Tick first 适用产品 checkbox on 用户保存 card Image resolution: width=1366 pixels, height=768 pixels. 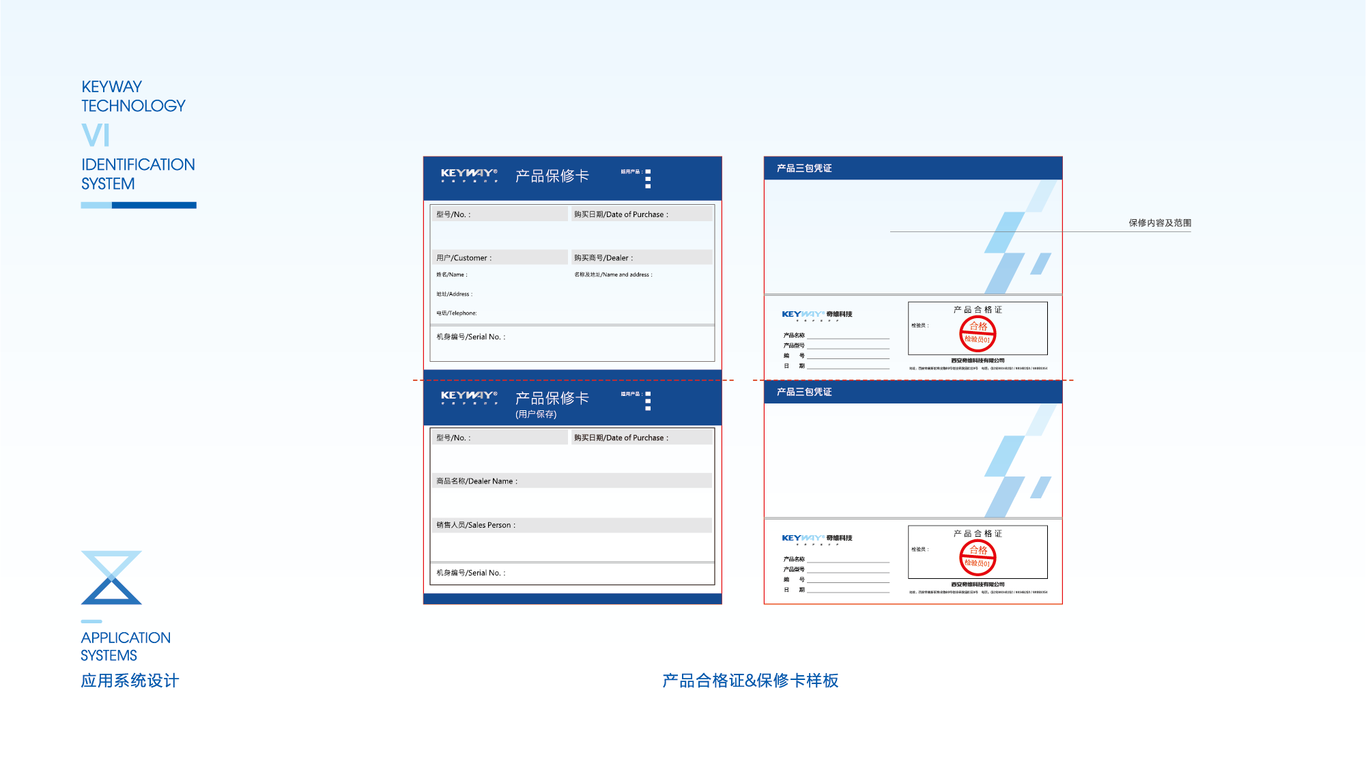pos(648,394)
